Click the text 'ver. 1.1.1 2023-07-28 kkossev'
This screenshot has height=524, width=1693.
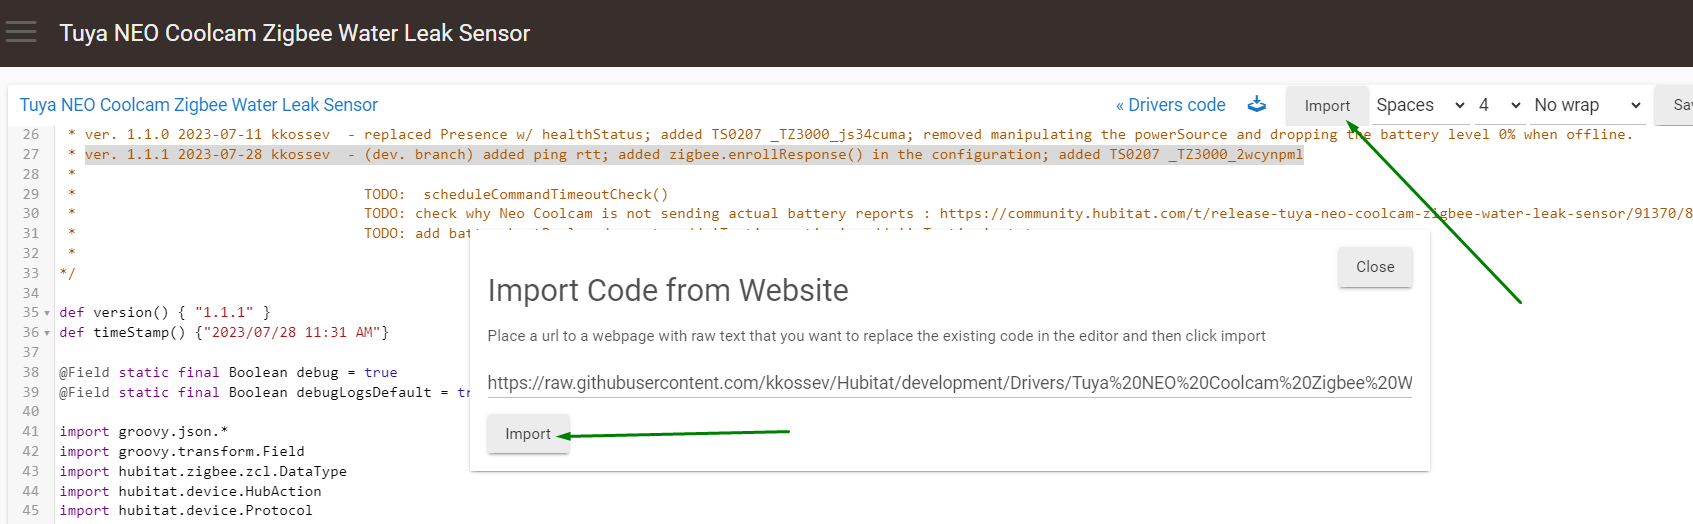pyautogui.click(x=207, y=154)
